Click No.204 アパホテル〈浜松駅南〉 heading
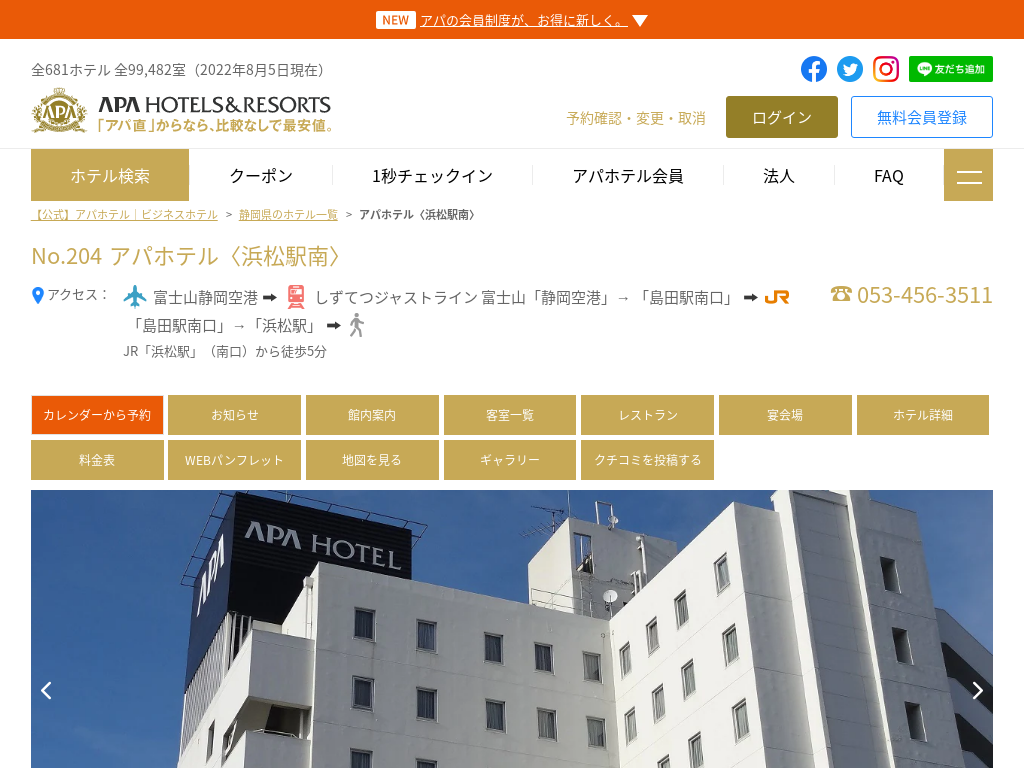Image resolution: width=1024 pixels, height=768 pixels. [186, 256]
